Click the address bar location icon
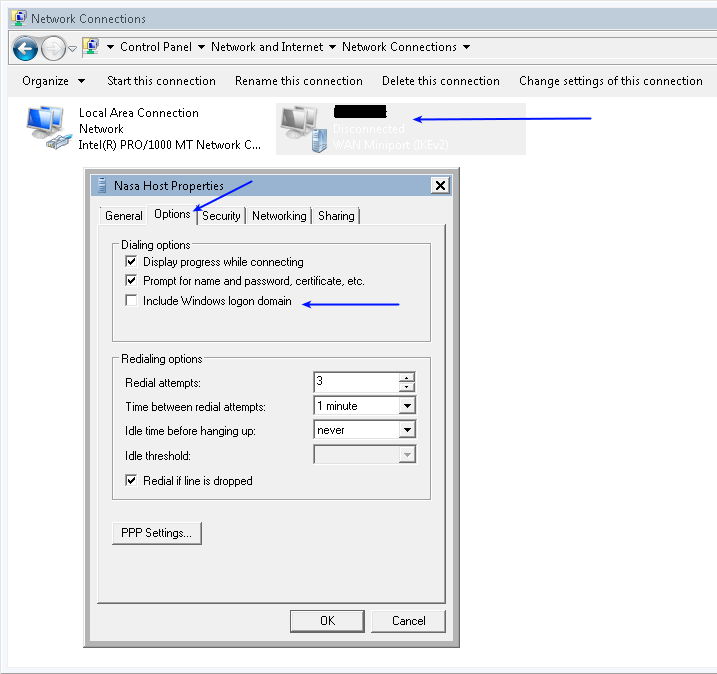Viewport: 717px width, 674px height. click(x=93, y=47)
